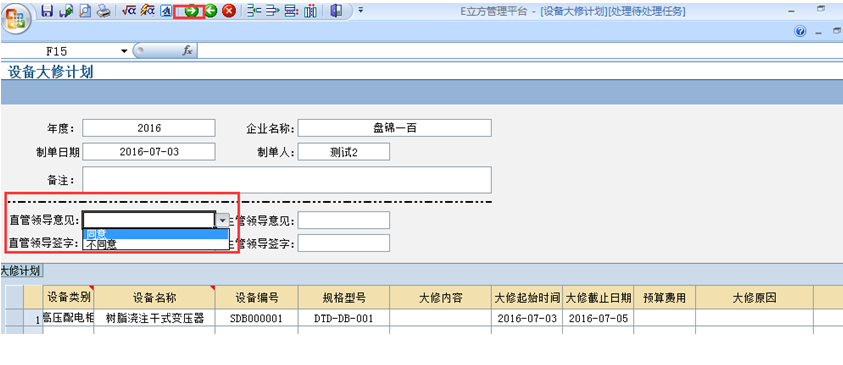Viewport: 843px width, 365px height.
Task: Click the exit door icon in toolbar
Action: (336, 11)
